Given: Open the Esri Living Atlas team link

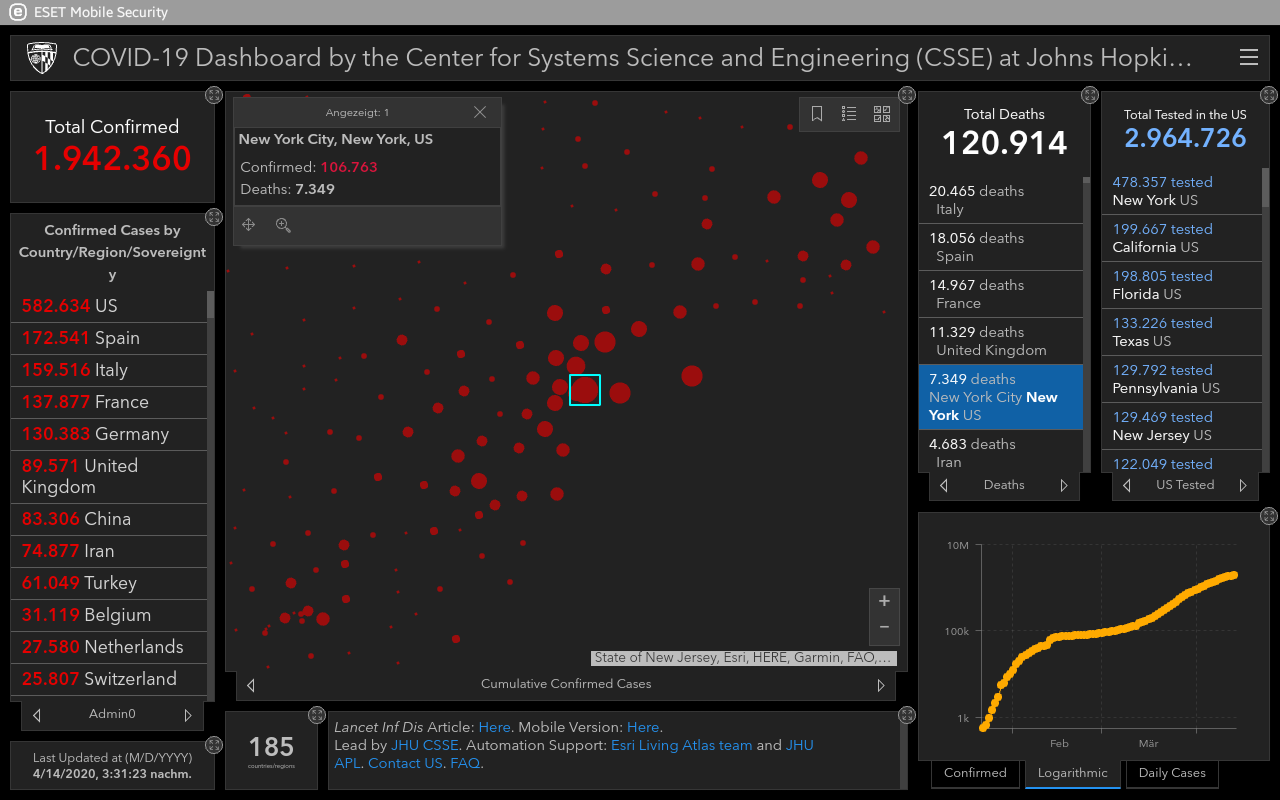Looking at the screenshot, I should [x=681, y=745].
